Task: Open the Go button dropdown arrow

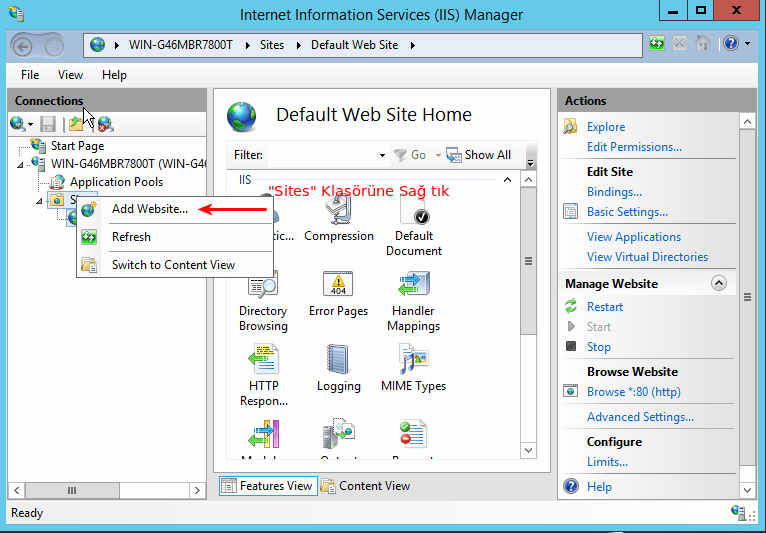Action: click(x=438, y=155)
